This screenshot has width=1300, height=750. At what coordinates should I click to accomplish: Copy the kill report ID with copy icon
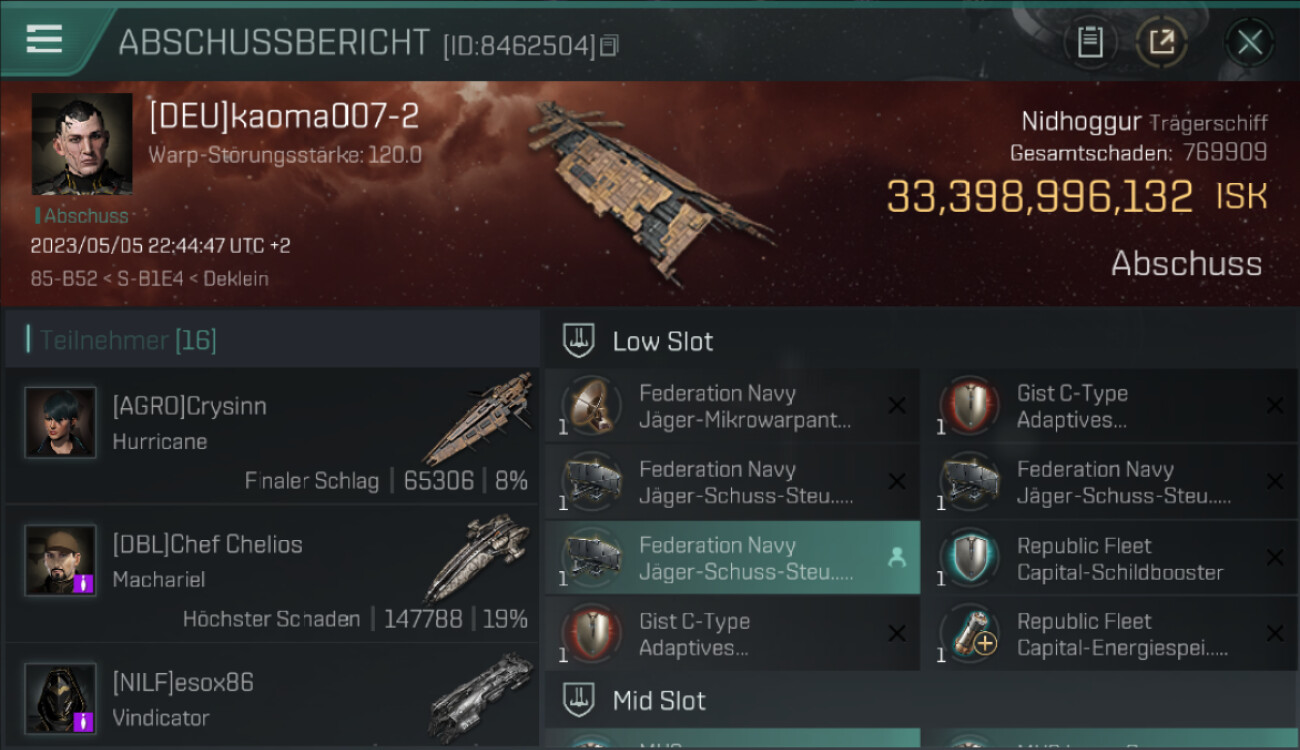point(610,45)
